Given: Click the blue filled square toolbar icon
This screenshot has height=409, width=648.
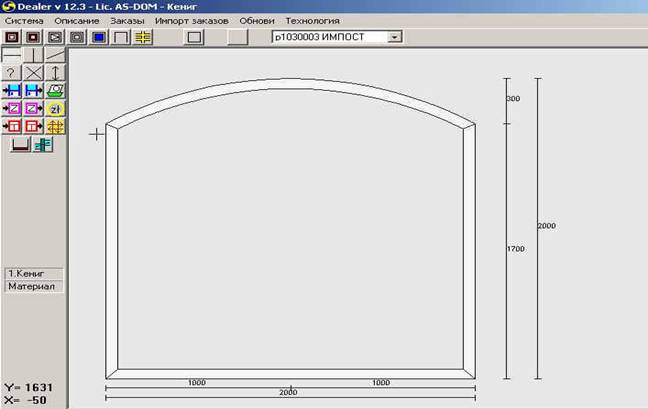Looking at the screenshot, I should point(99,37).
